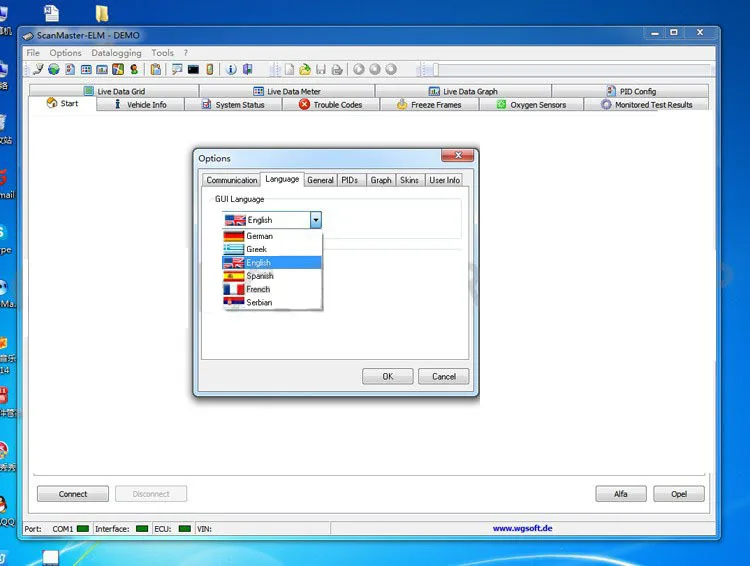Open the File menu

click(x=33, y=53)
